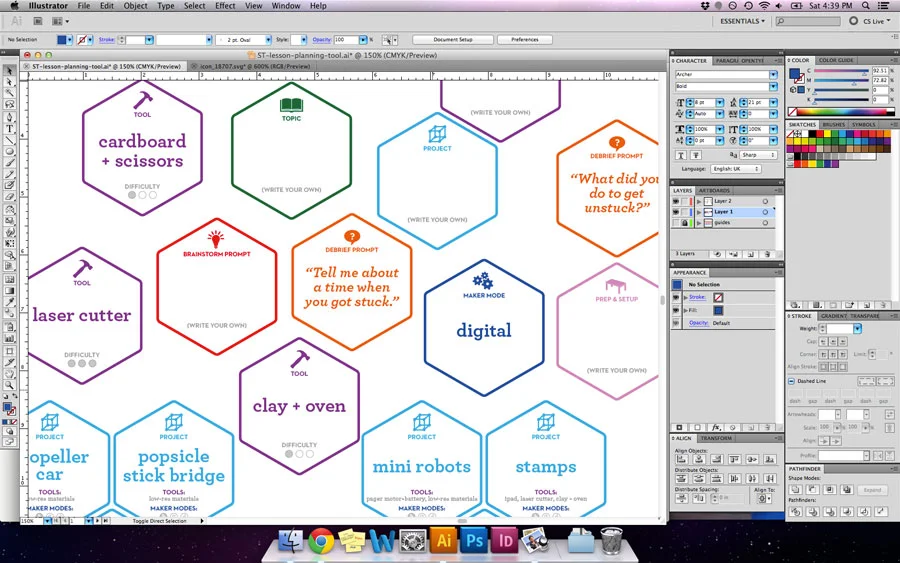The width and height of the screenshot is (900, 563).
Task: Open the Archer font family dropdown
Action: pos(773,75)
